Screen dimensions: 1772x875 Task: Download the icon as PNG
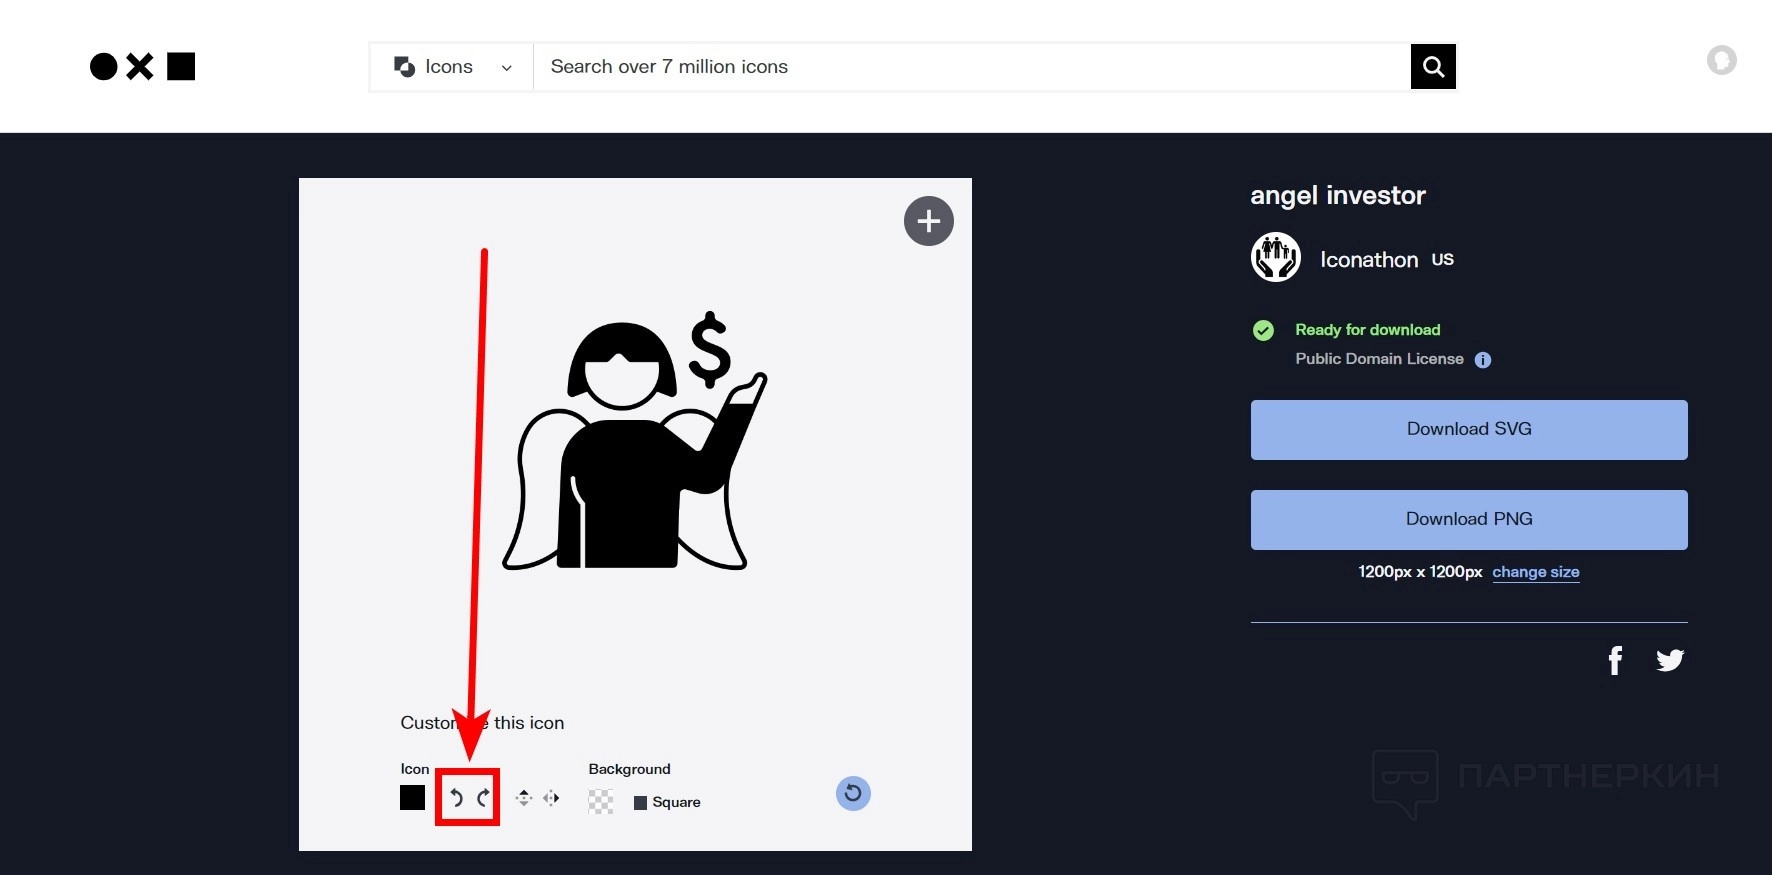click(1469, 520)
